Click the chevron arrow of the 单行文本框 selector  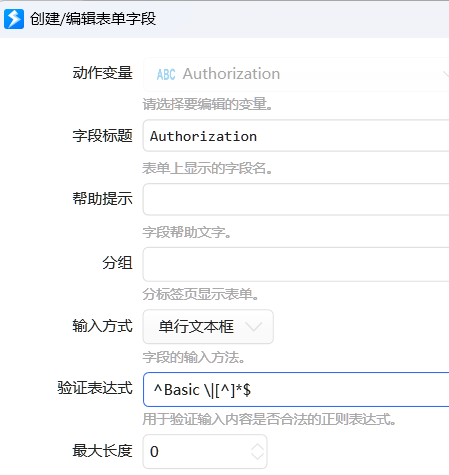tap(254, 327)
